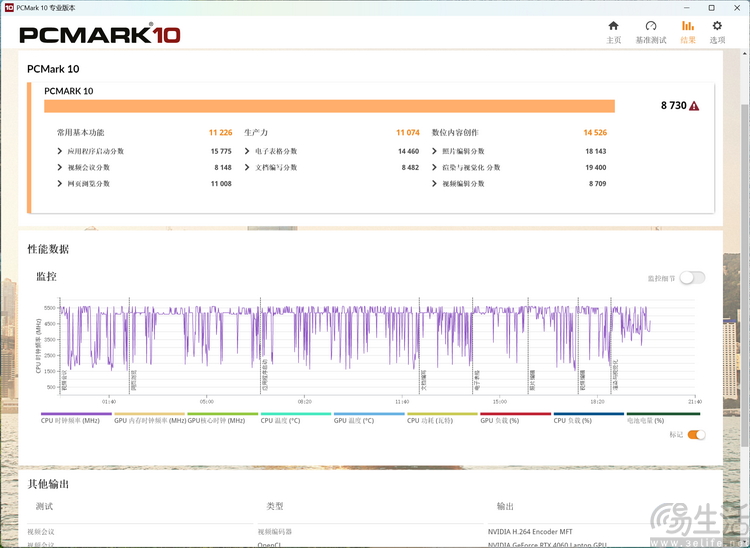Screen dimensions: 750x548
Task: Click the orange PCMARK 10 score bar
Action: pos(329,106)
